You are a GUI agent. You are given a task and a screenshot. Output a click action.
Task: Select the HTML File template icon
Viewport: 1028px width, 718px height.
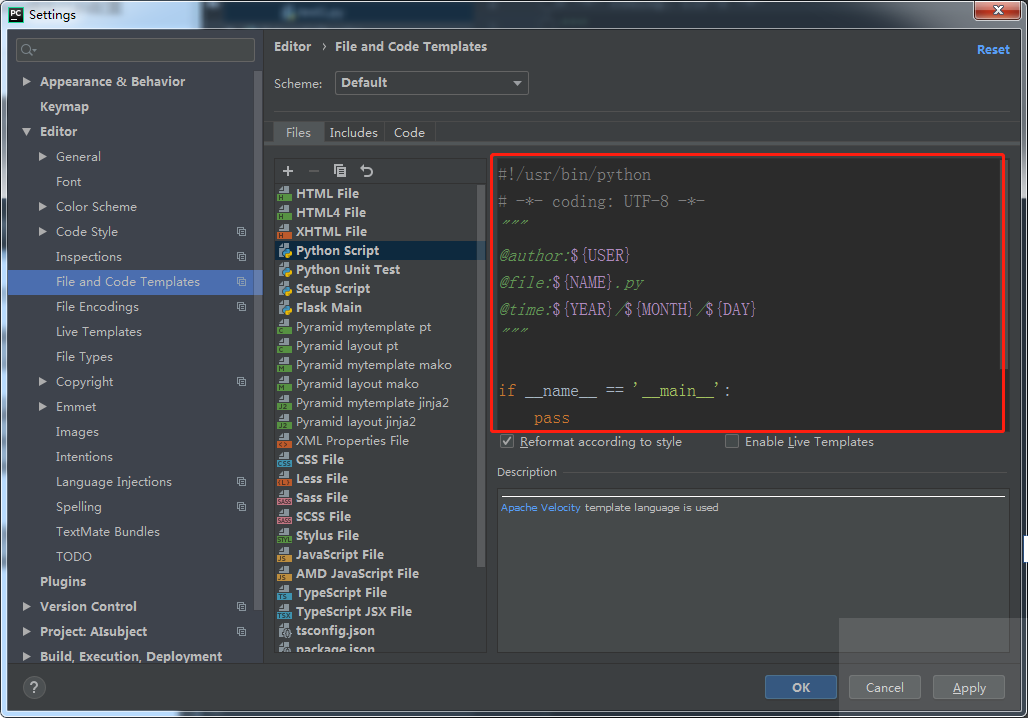click(x=284, y=193)
